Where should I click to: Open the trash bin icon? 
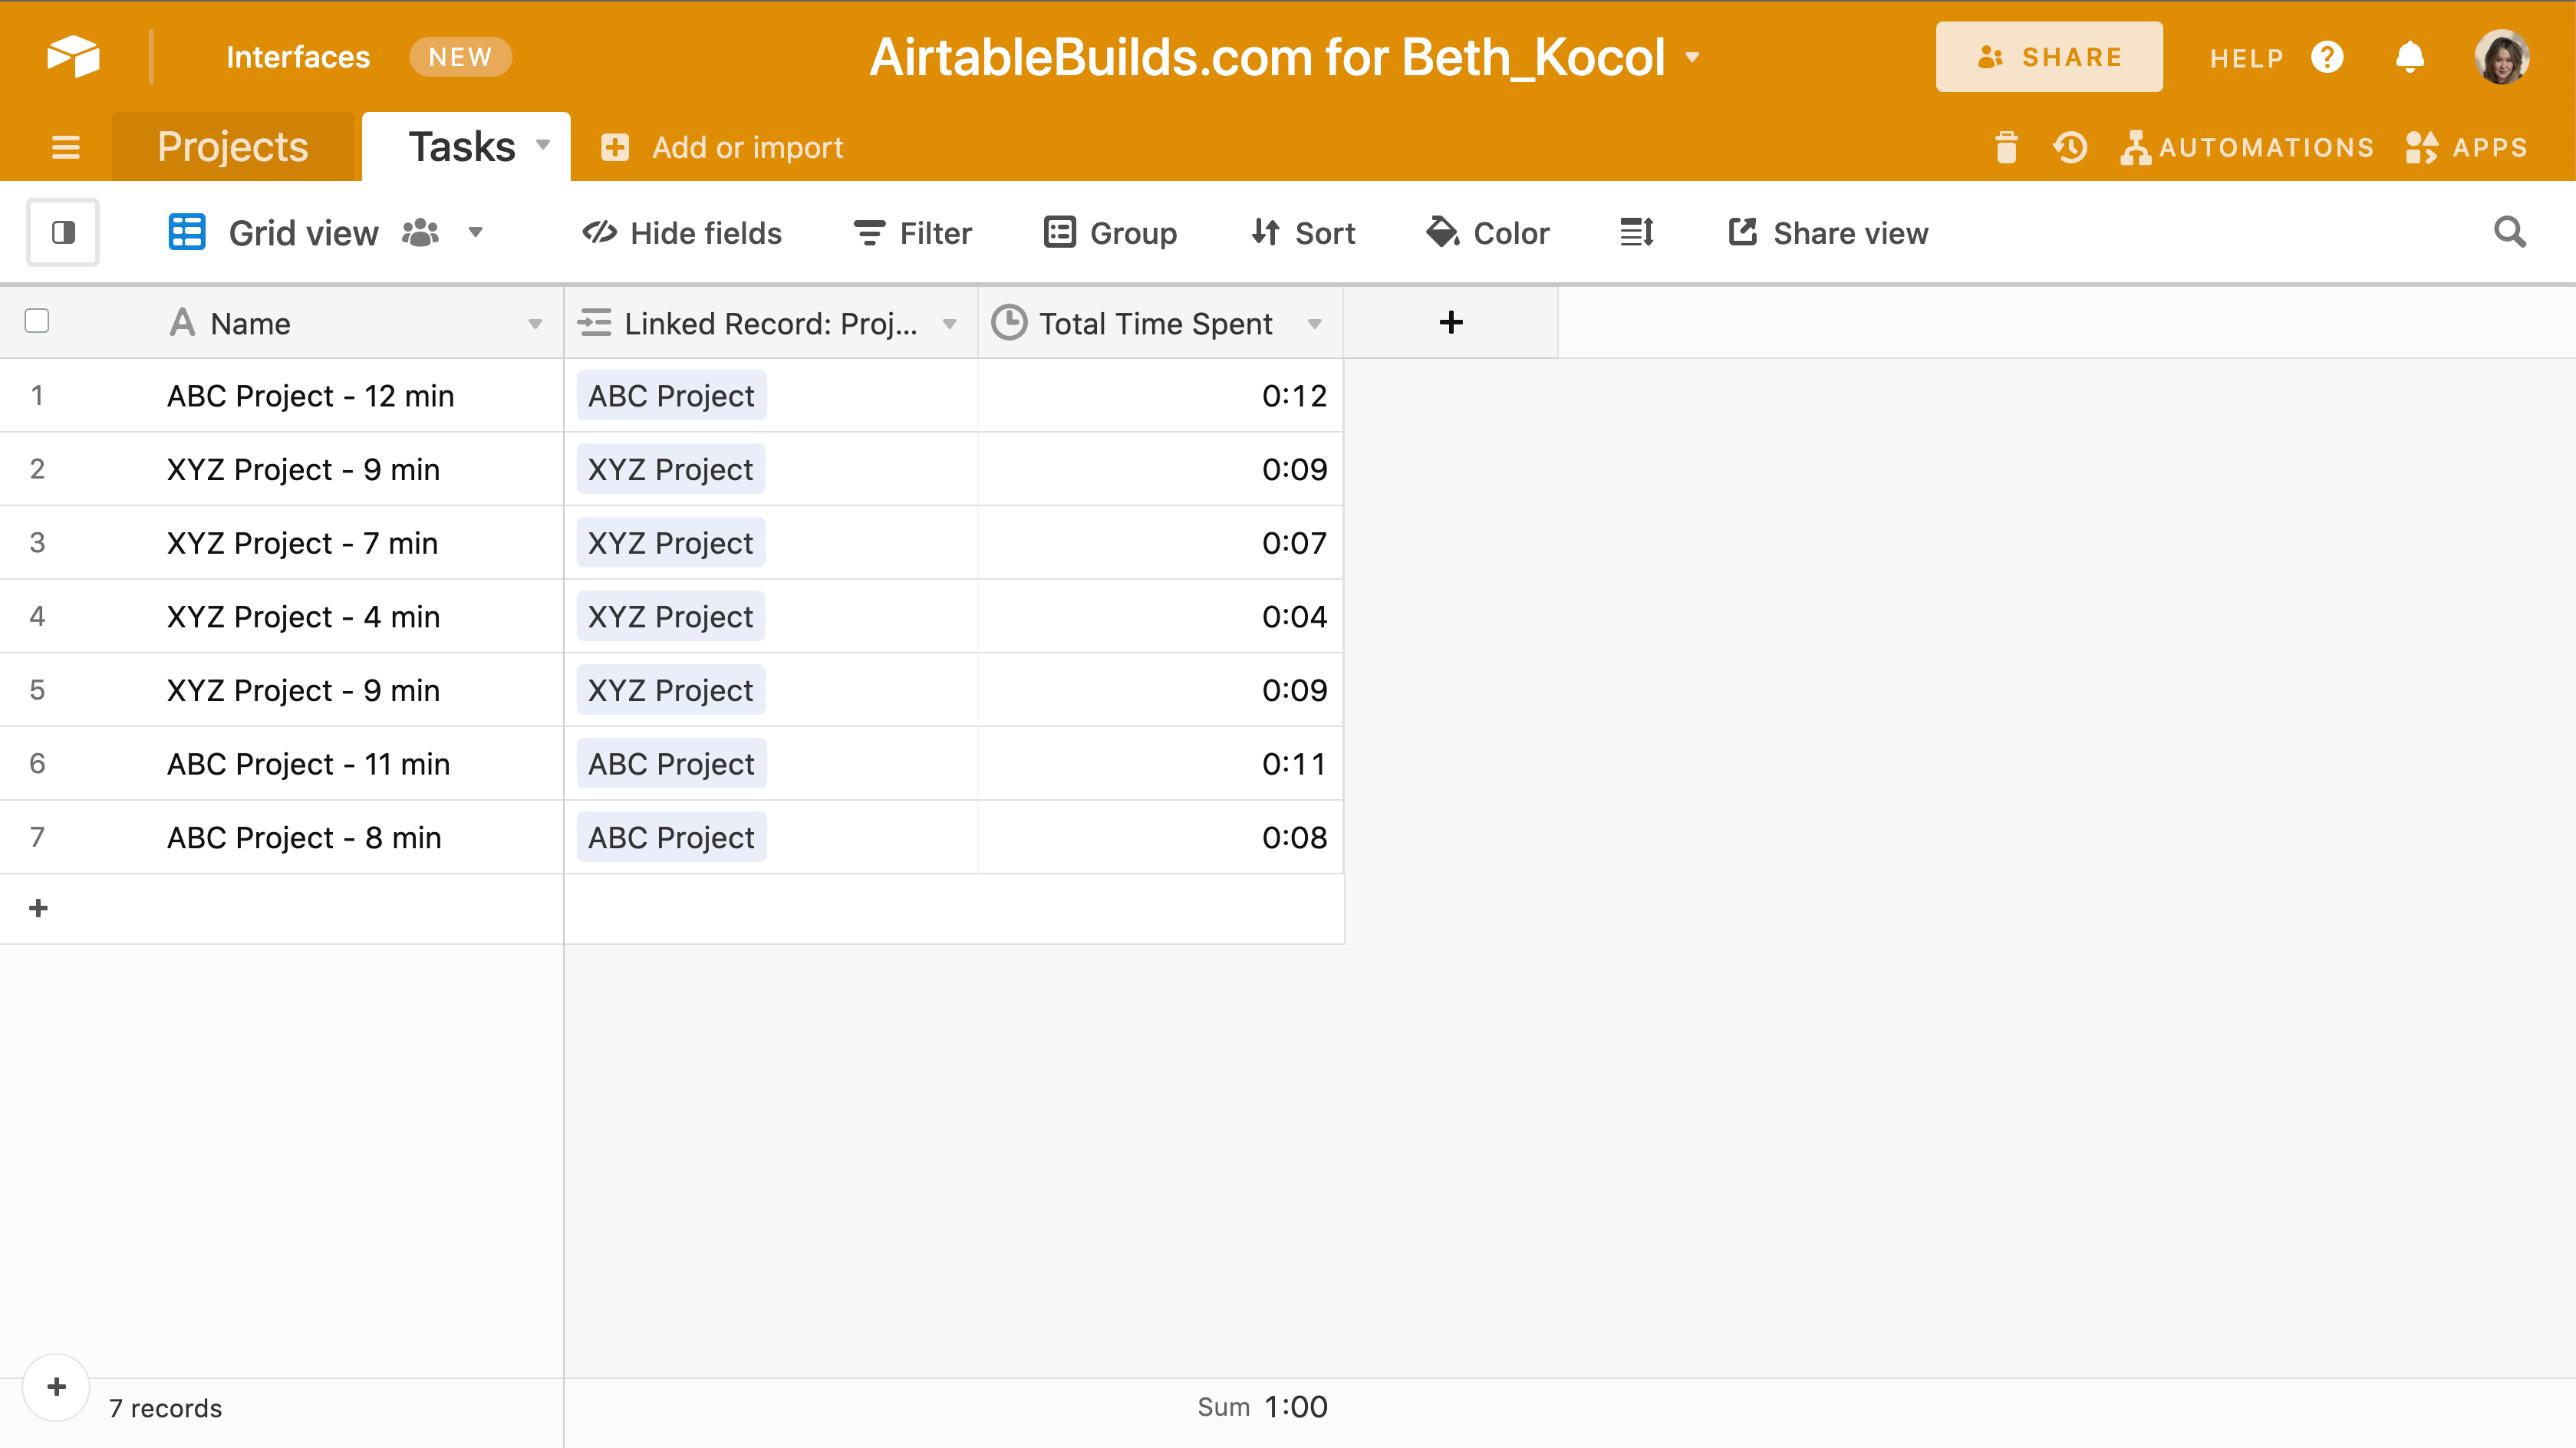tap(2006, 147)
